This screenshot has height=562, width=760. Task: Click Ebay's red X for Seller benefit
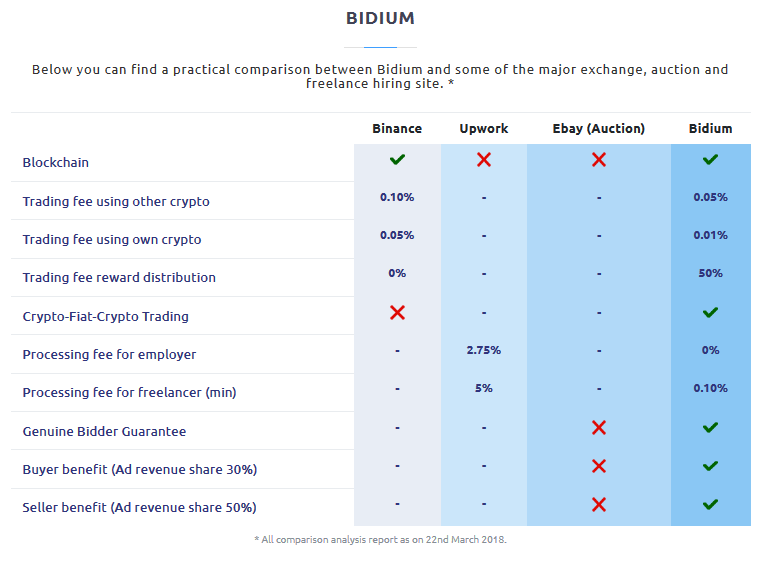pos(599,505)
